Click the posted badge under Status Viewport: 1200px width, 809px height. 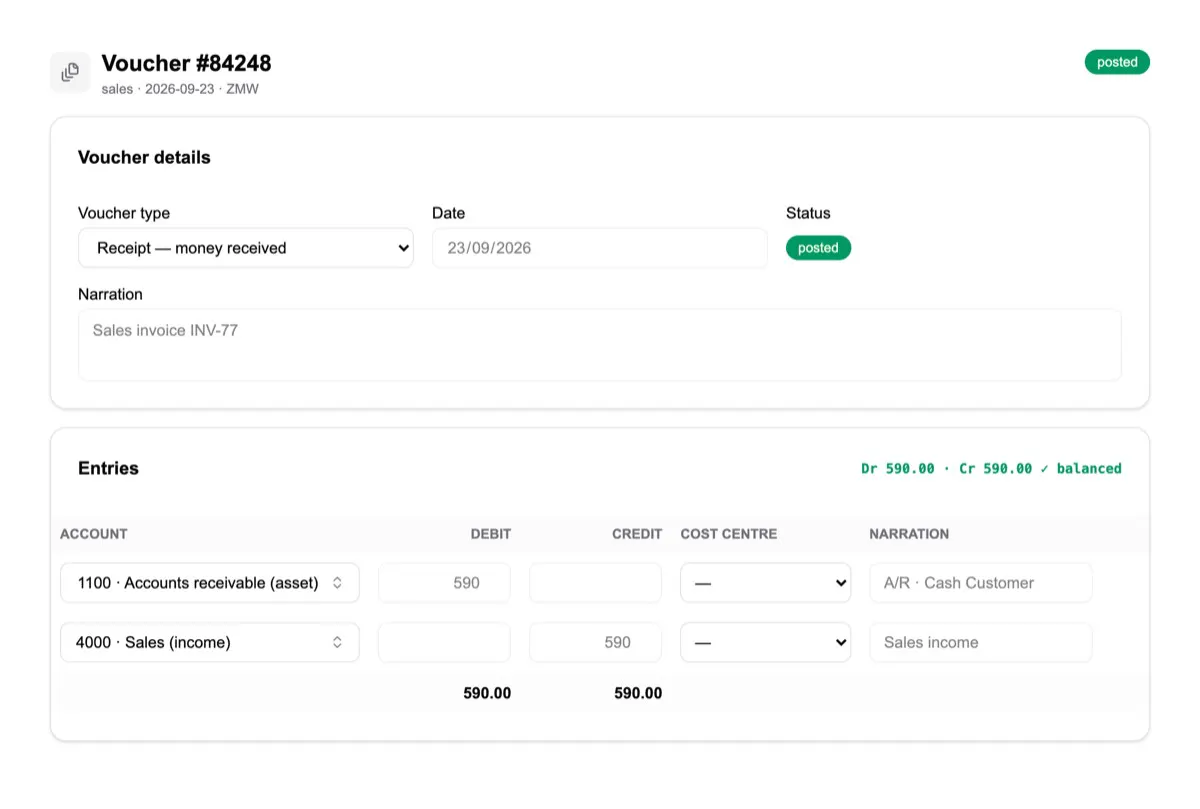[818, 248]
